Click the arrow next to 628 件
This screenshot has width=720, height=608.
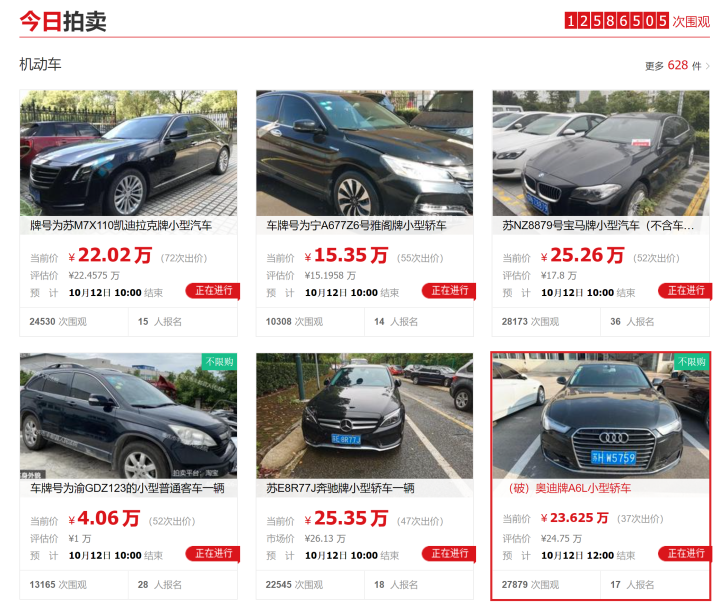tap(708, 66)
